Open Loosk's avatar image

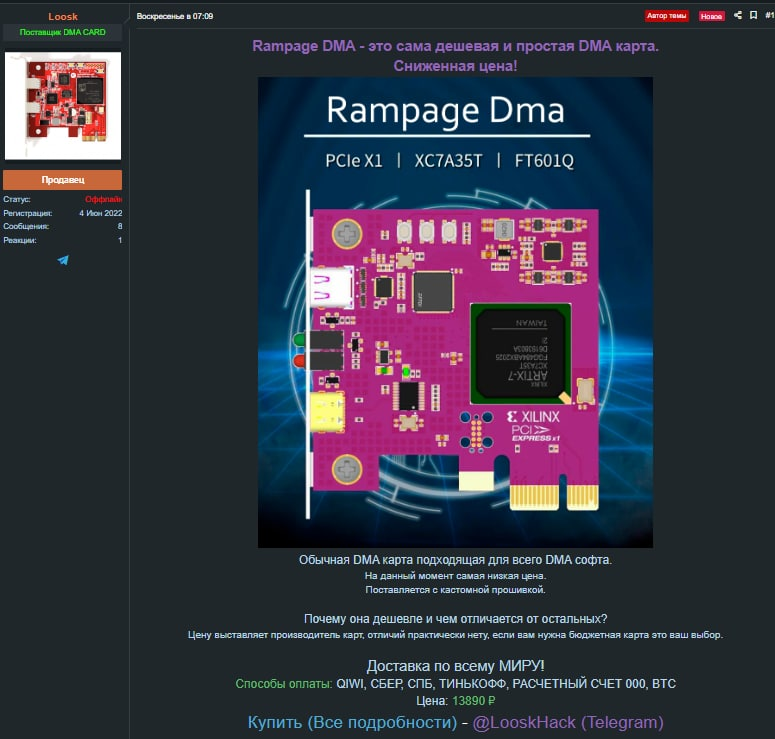63,106
